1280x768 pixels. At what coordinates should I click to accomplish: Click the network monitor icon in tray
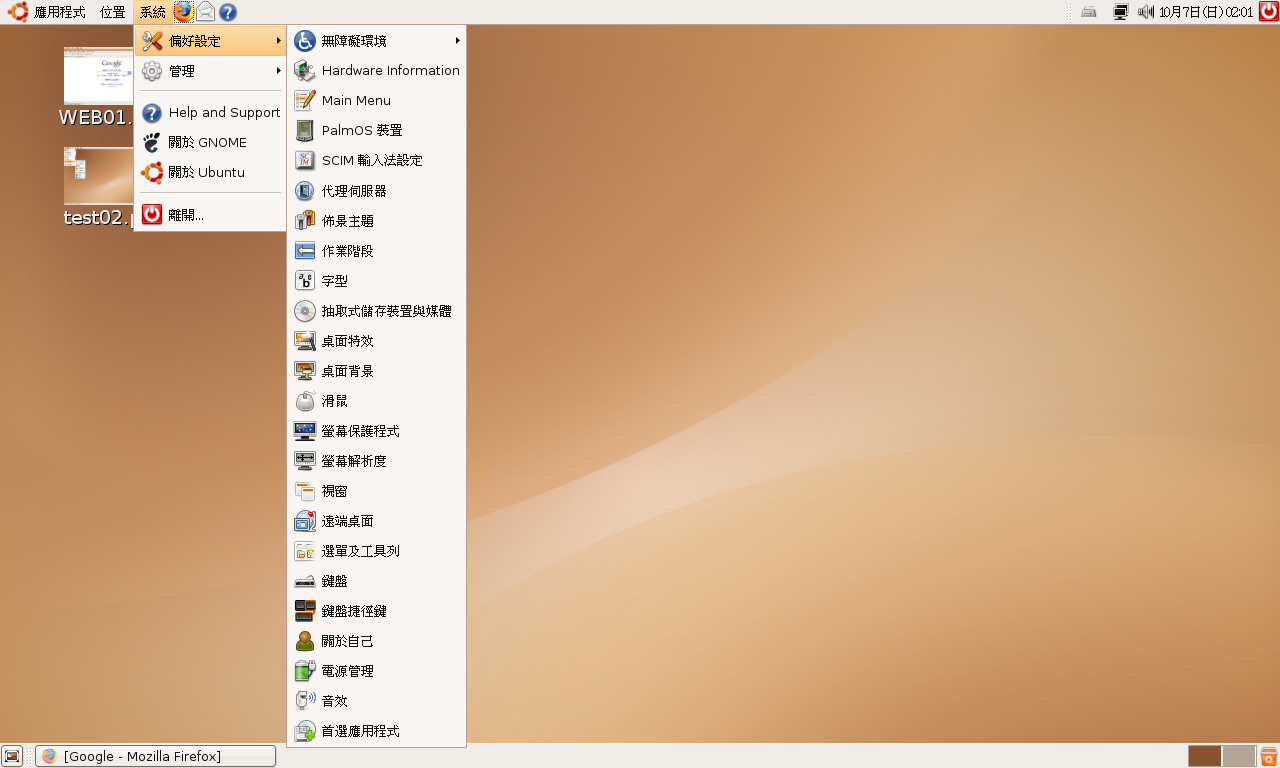(x=1120, y=12)
